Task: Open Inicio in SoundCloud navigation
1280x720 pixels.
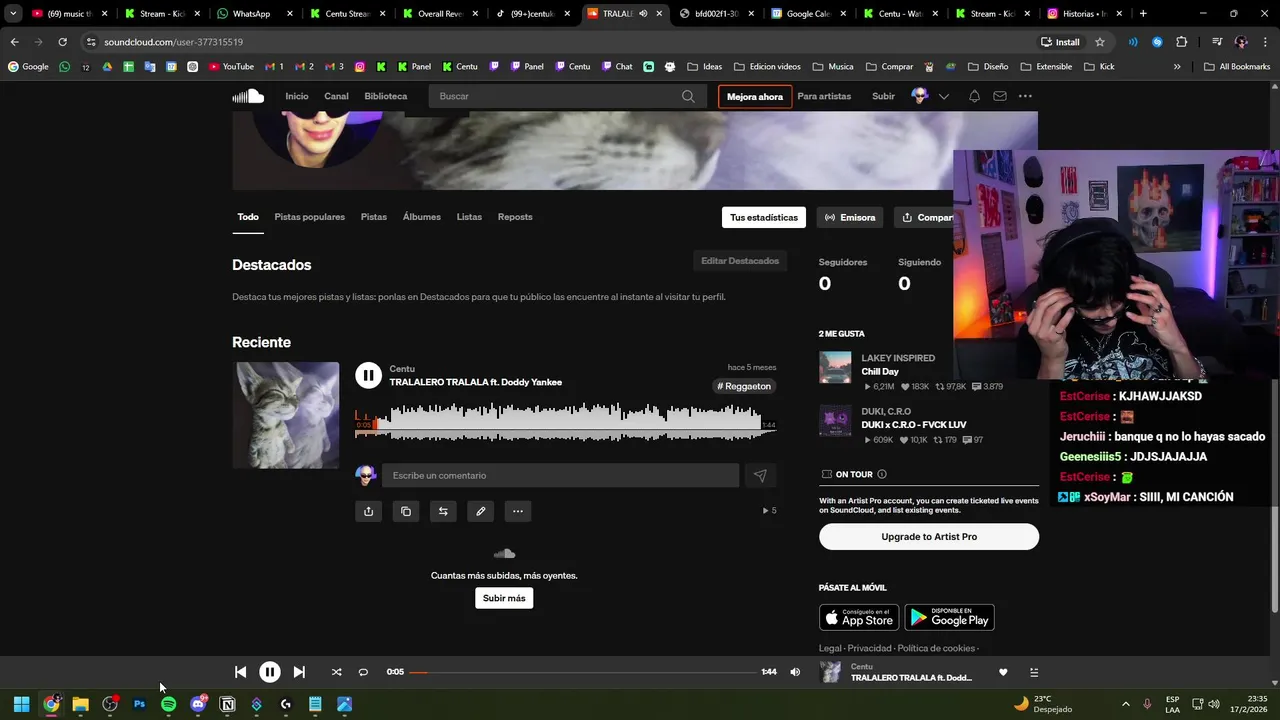Action: click(297, 96)
